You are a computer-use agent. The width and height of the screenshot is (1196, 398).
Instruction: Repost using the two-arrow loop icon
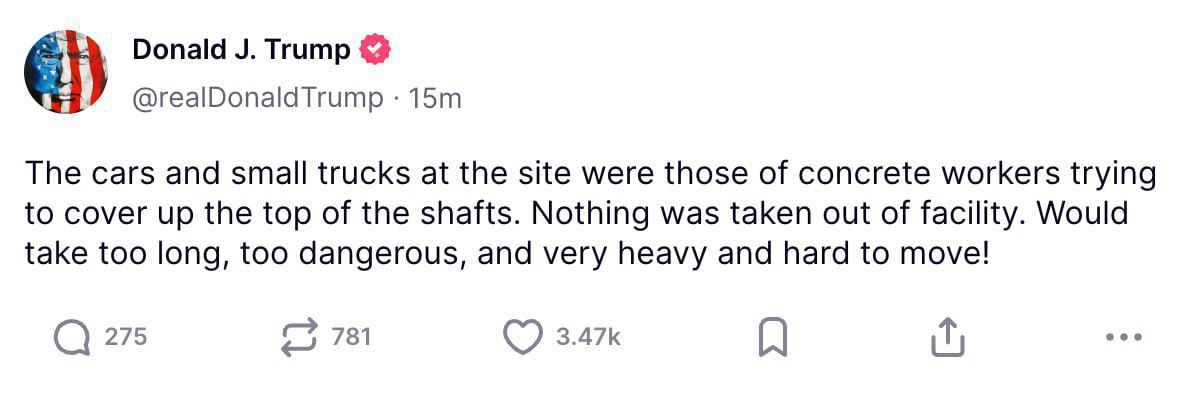(298, 338)
